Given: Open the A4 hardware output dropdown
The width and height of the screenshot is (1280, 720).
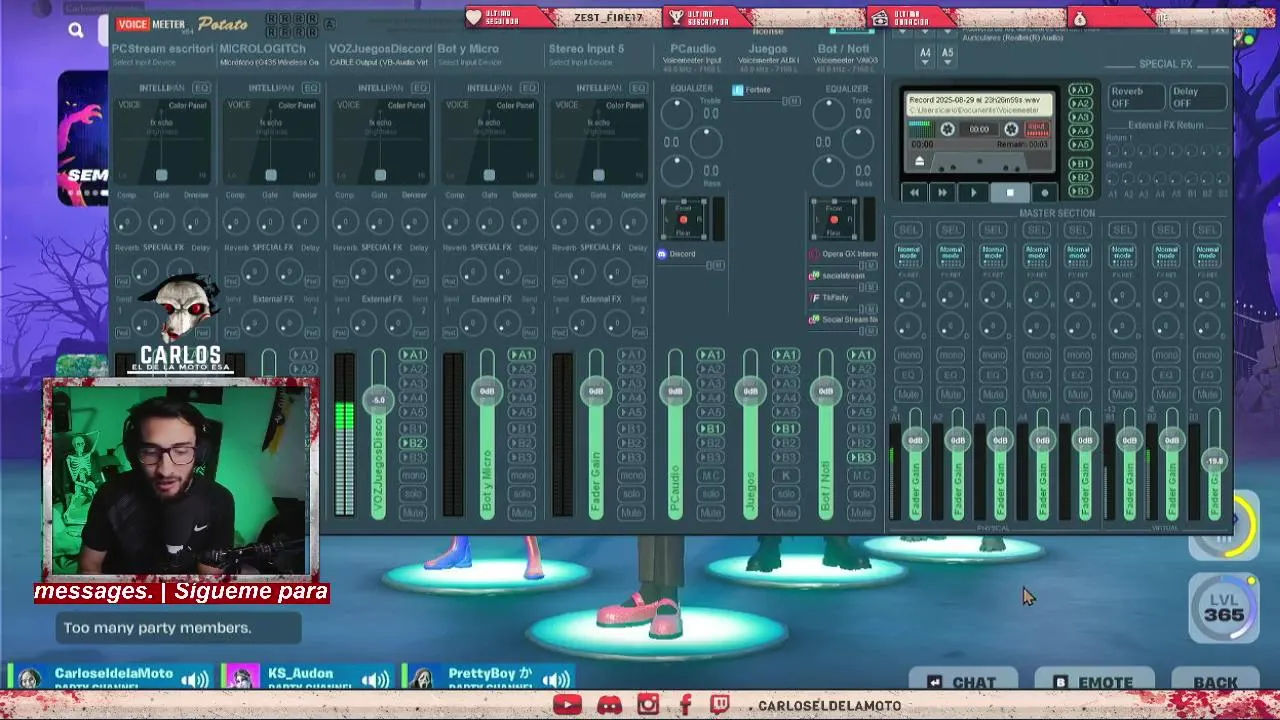Looking at the screenshot, I should pos(925,53).
